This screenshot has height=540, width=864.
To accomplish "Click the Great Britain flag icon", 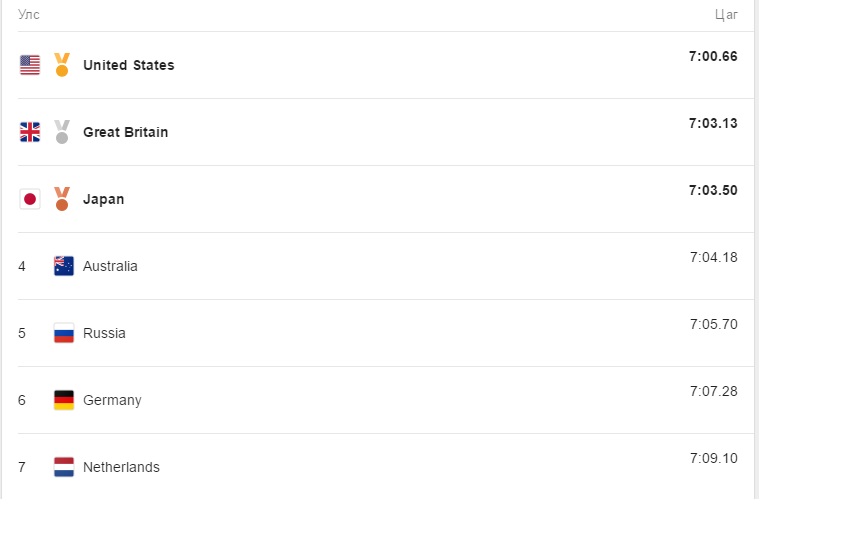I will [30, 132].
